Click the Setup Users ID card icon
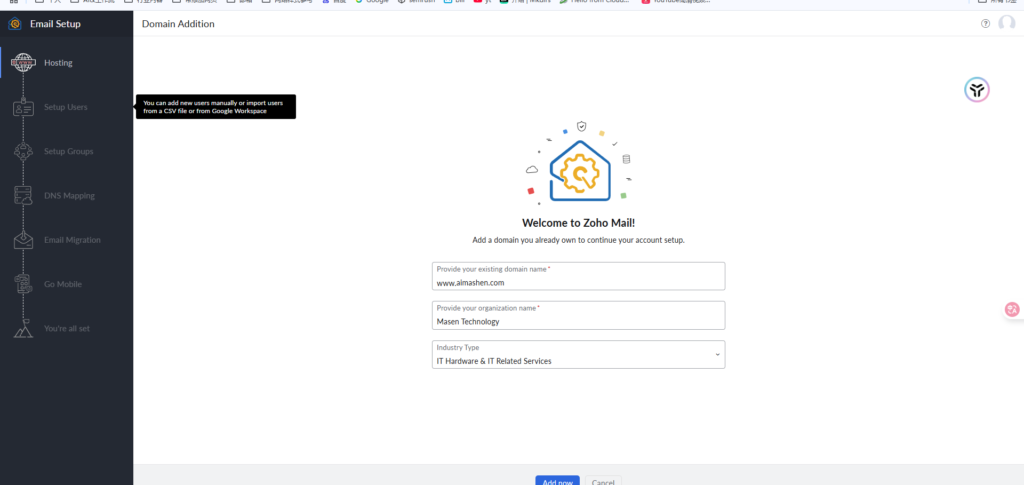 [24, 108]
